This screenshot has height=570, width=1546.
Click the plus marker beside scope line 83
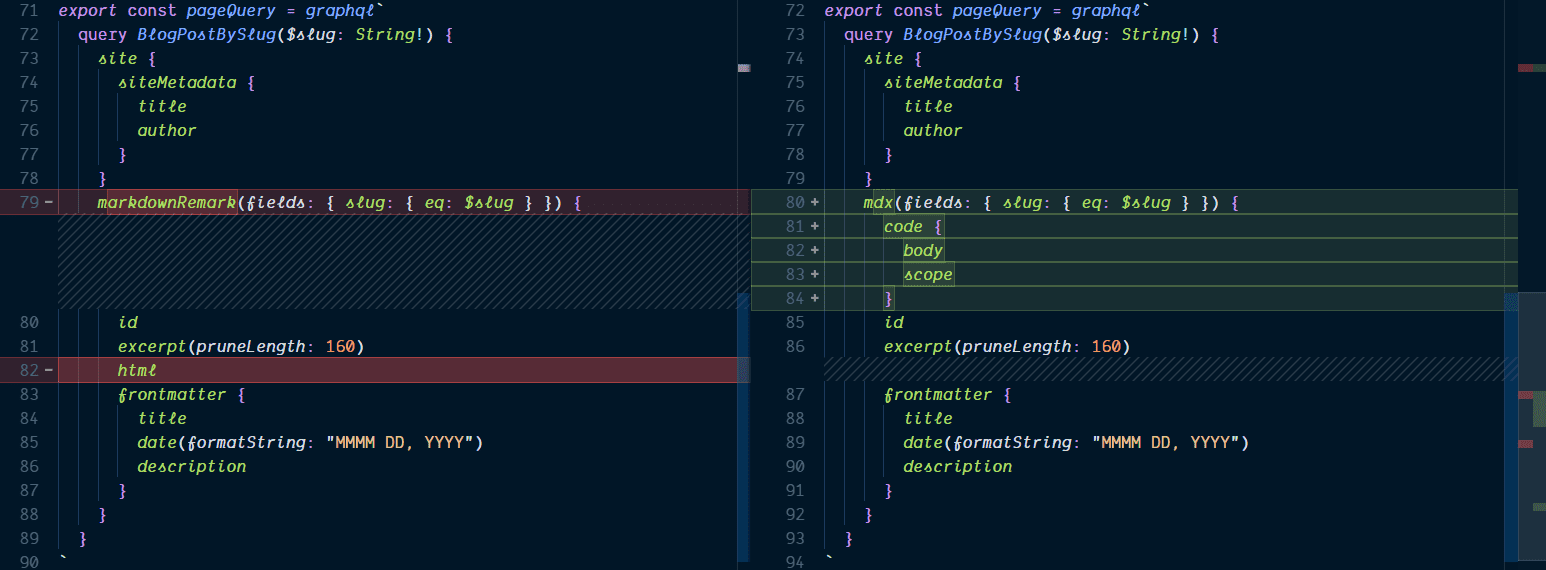point(814,275)
